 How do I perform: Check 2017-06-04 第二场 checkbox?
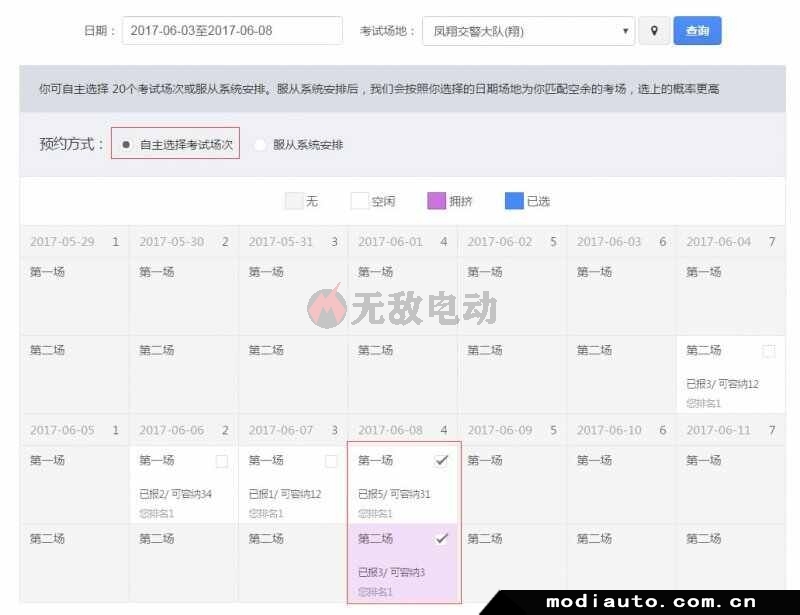pos(768,351)
